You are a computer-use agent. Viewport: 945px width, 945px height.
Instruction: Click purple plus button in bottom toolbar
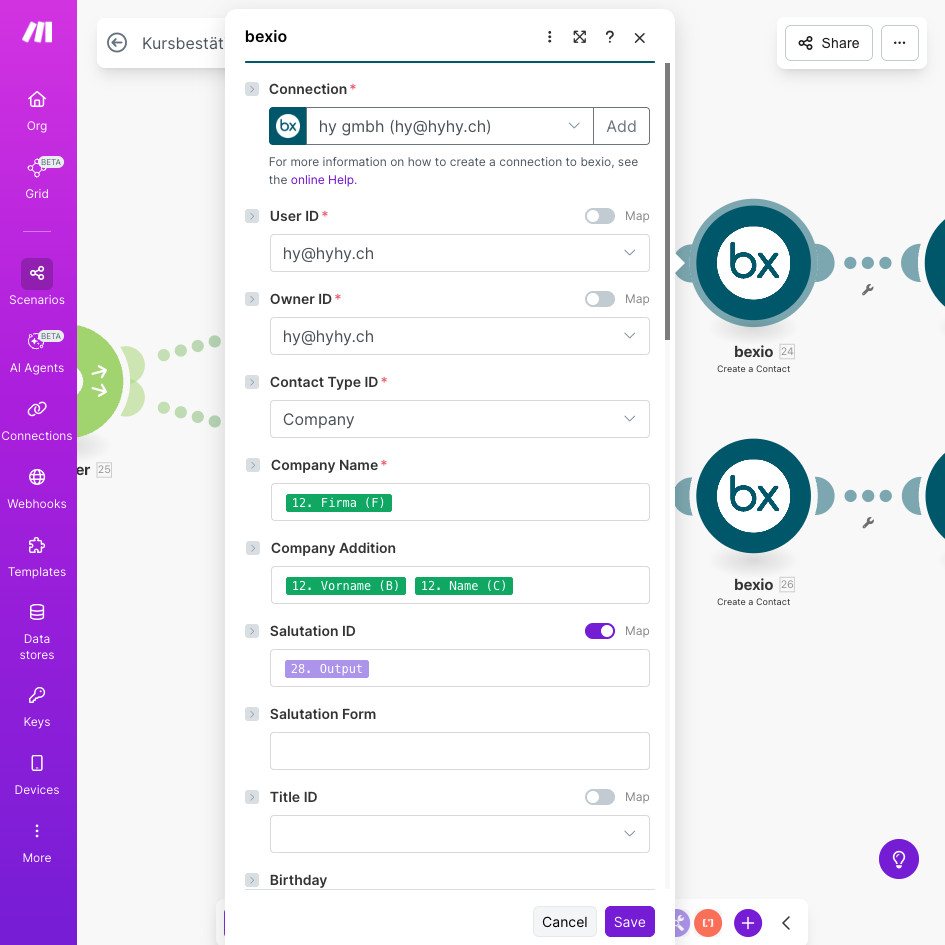[x=747, y=923]
